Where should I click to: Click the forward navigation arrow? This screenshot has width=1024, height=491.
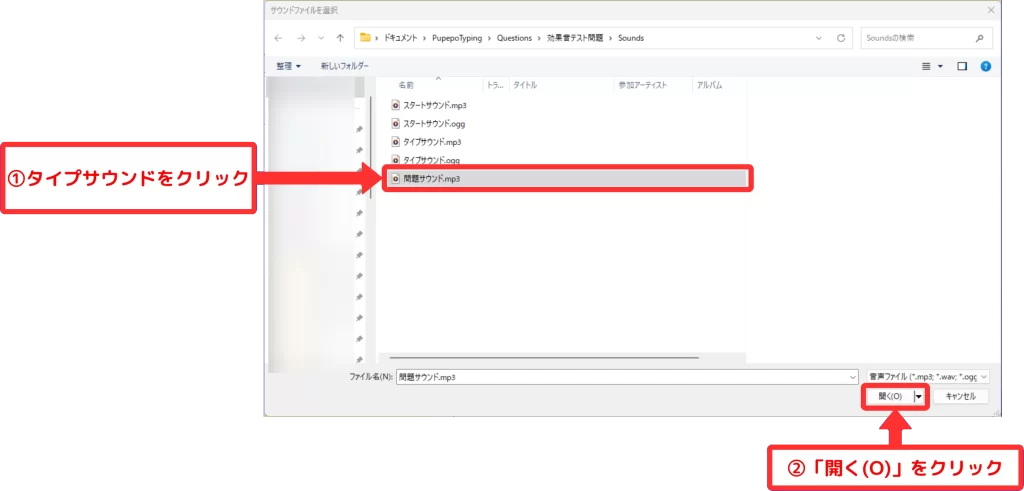pyautogui.click(x=301, y=38)
